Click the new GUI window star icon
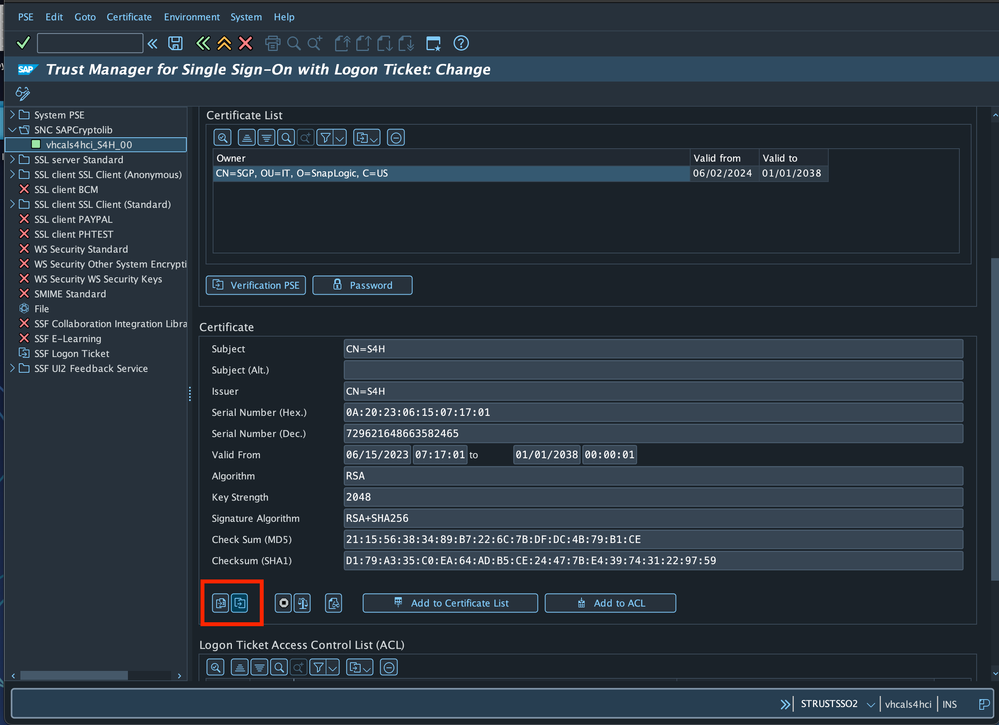 pyautogui.click(x=433, y=43)
